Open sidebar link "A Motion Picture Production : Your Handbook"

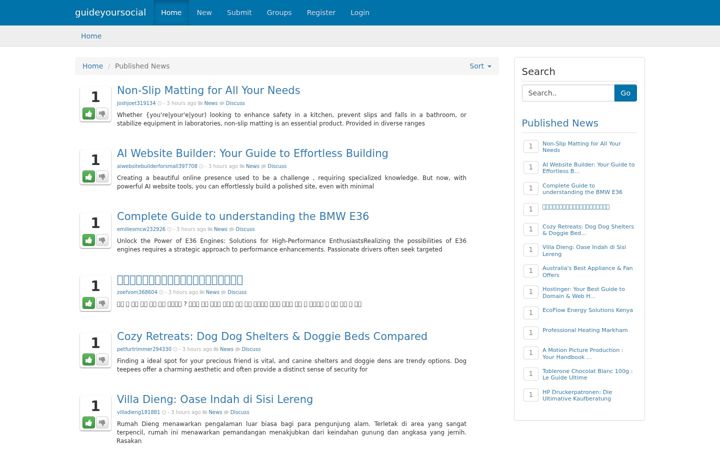[x=583, y=353]
